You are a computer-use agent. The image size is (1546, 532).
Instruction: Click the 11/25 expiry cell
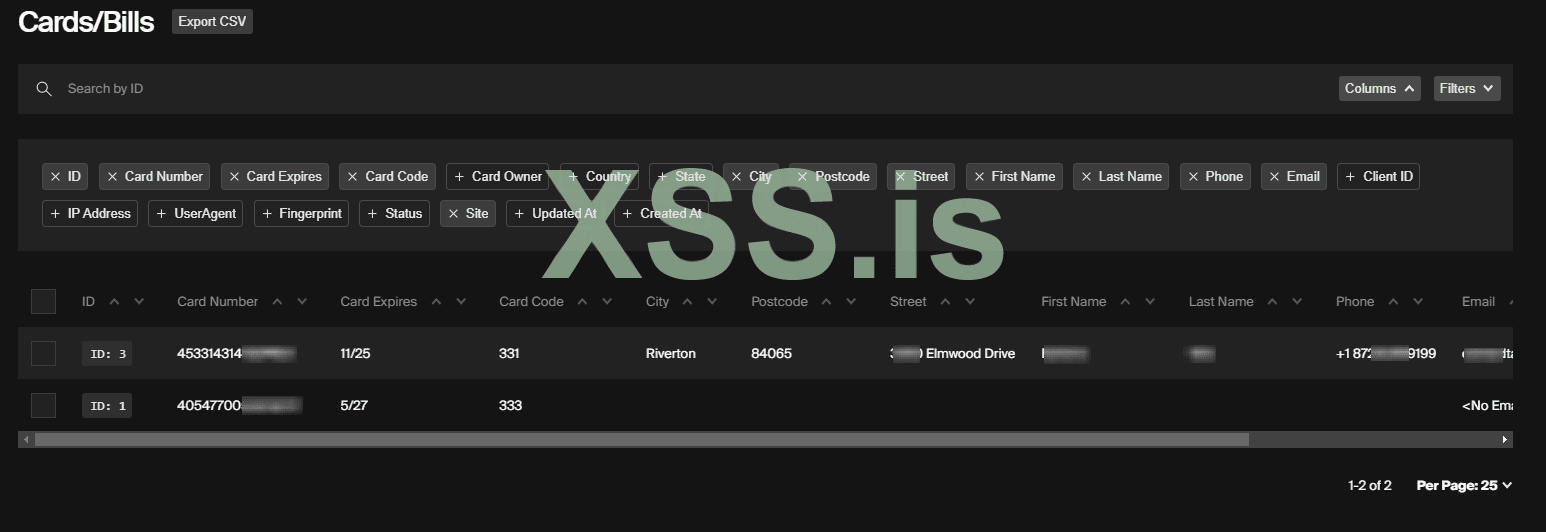tap(355, 353)
